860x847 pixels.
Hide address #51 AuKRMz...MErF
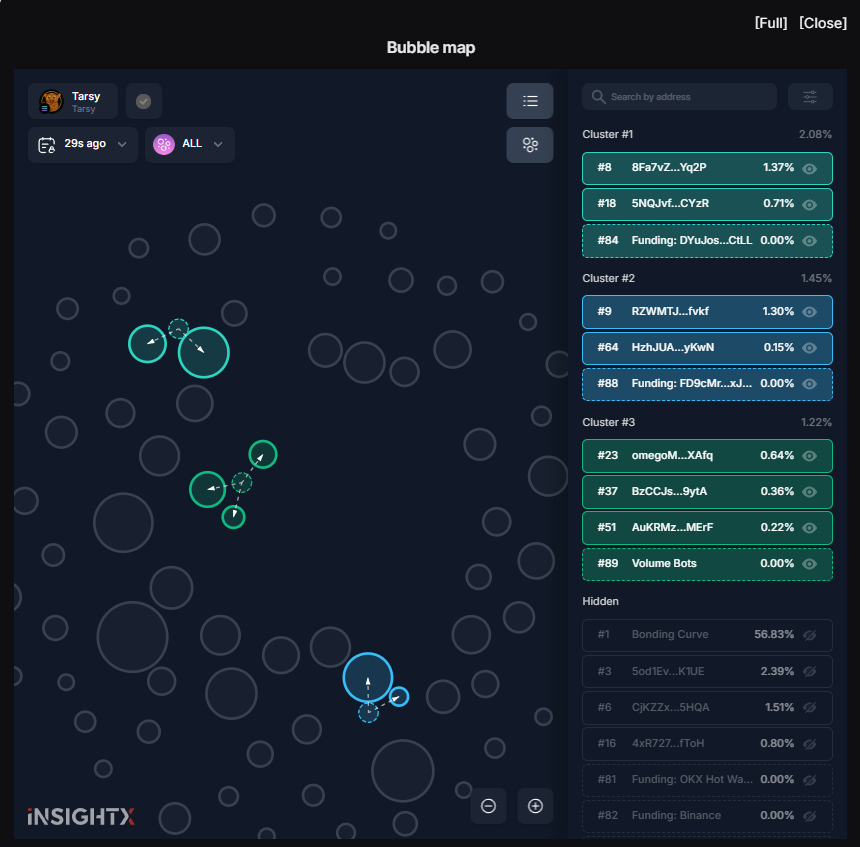(x=810, y=528)
